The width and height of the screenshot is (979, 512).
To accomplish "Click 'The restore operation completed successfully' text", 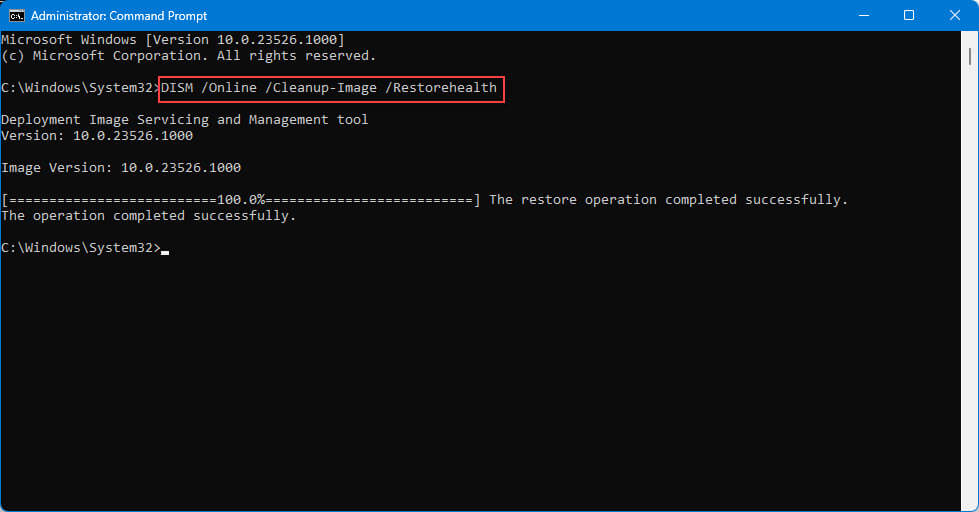I will pyautogui.click(x=669, y=200).
